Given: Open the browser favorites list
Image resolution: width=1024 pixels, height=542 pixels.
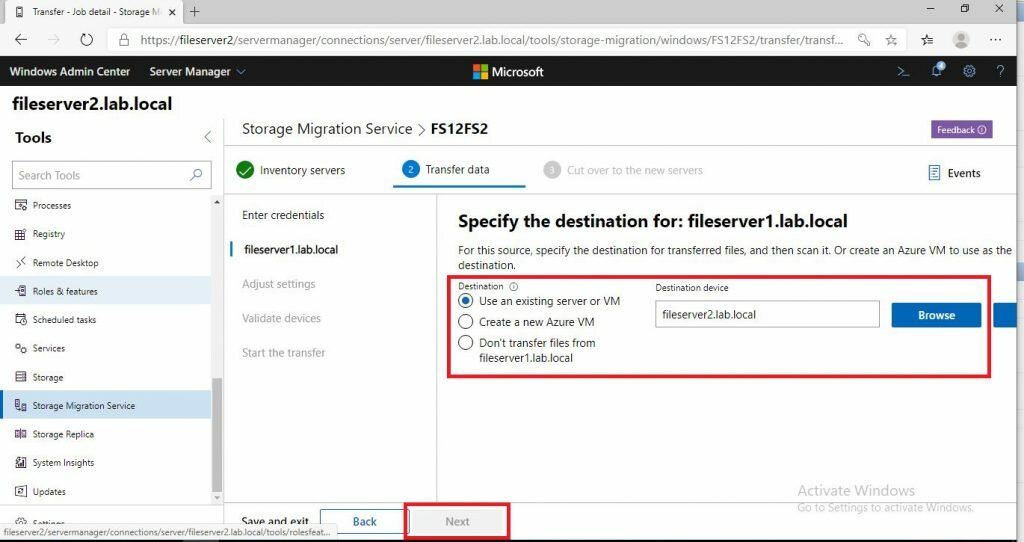Looking at the screenshot, I should (x=927, y=40).
